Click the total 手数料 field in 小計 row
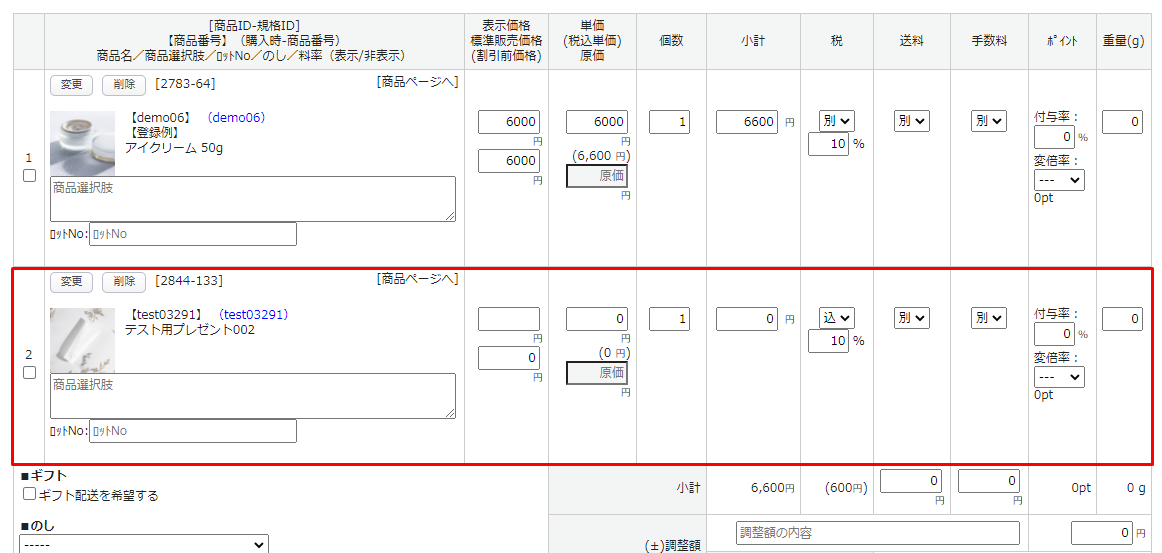 (x=989, y=481)
